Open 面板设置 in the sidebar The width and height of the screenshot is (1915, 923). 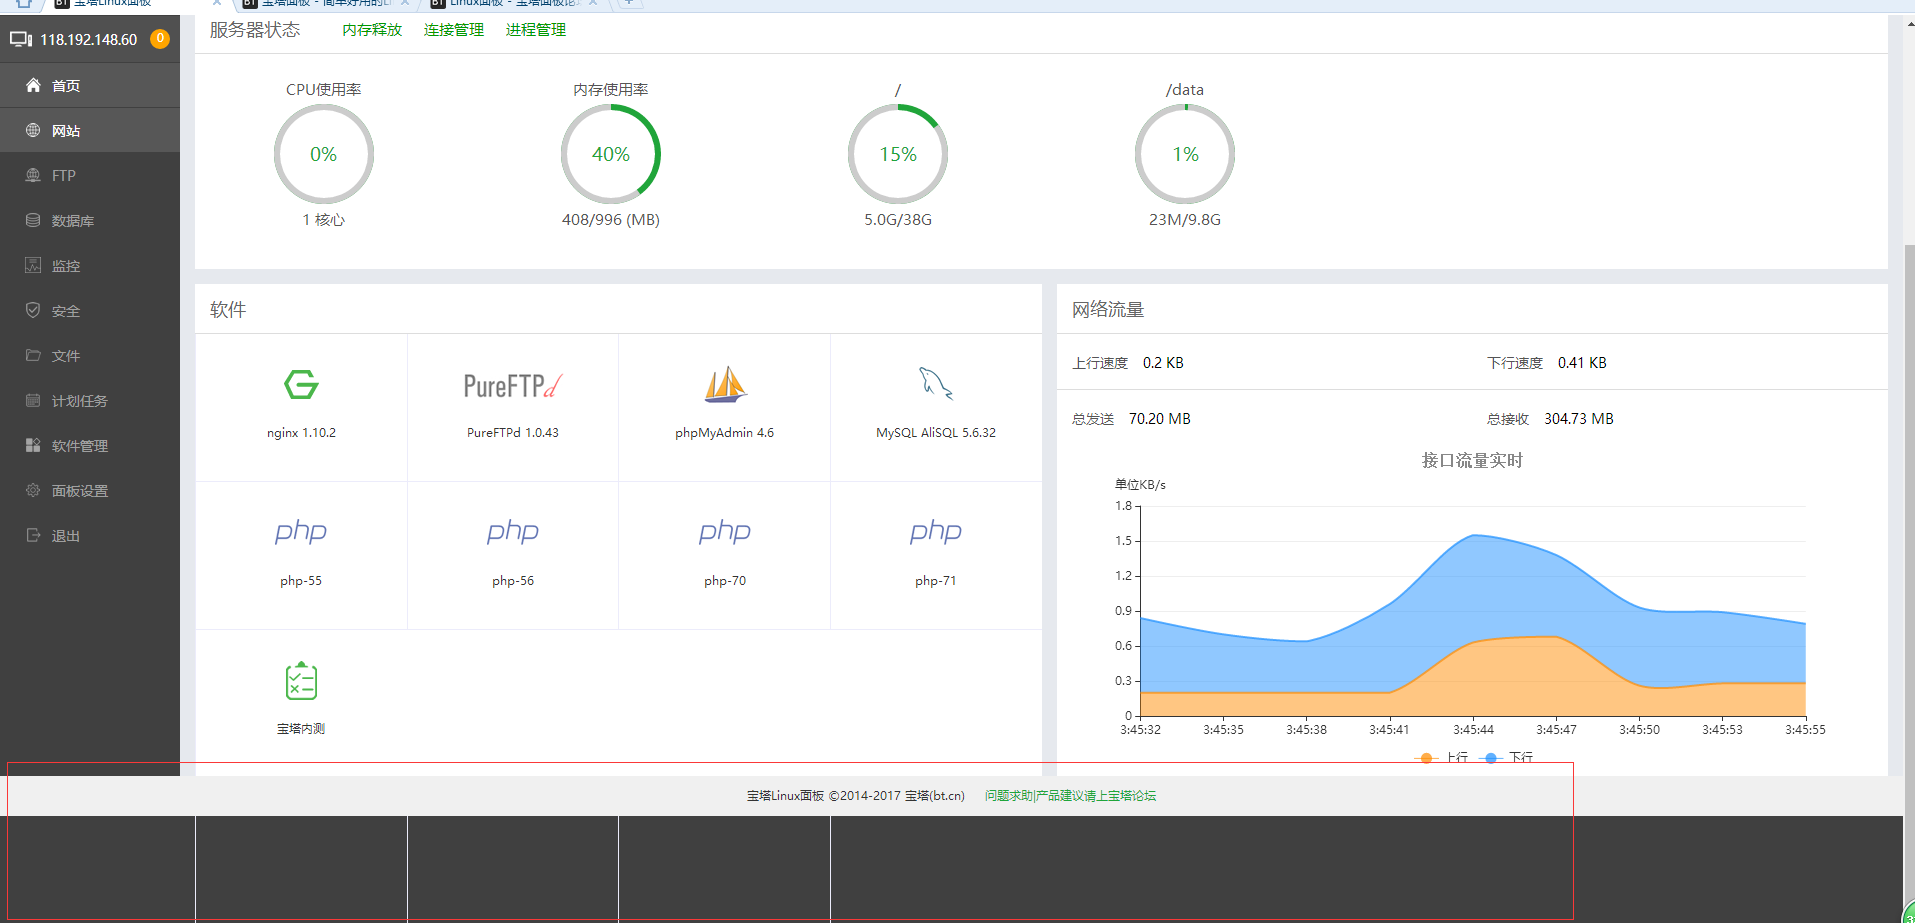90,490
